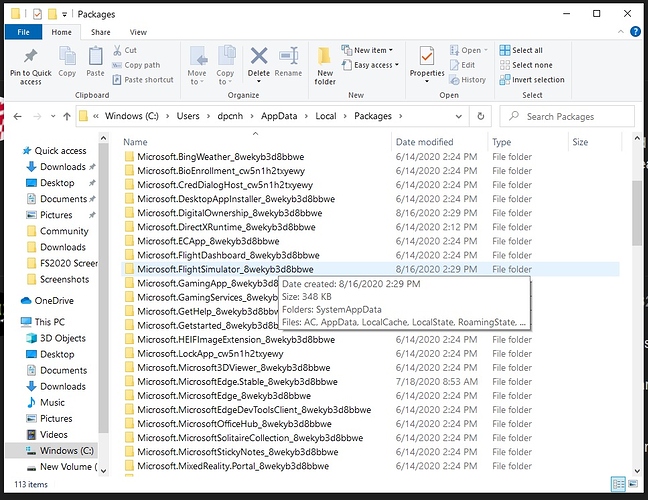Select Videos in navigation pane
Viewport: 648px width, 500px height.
tap(53, 434)
